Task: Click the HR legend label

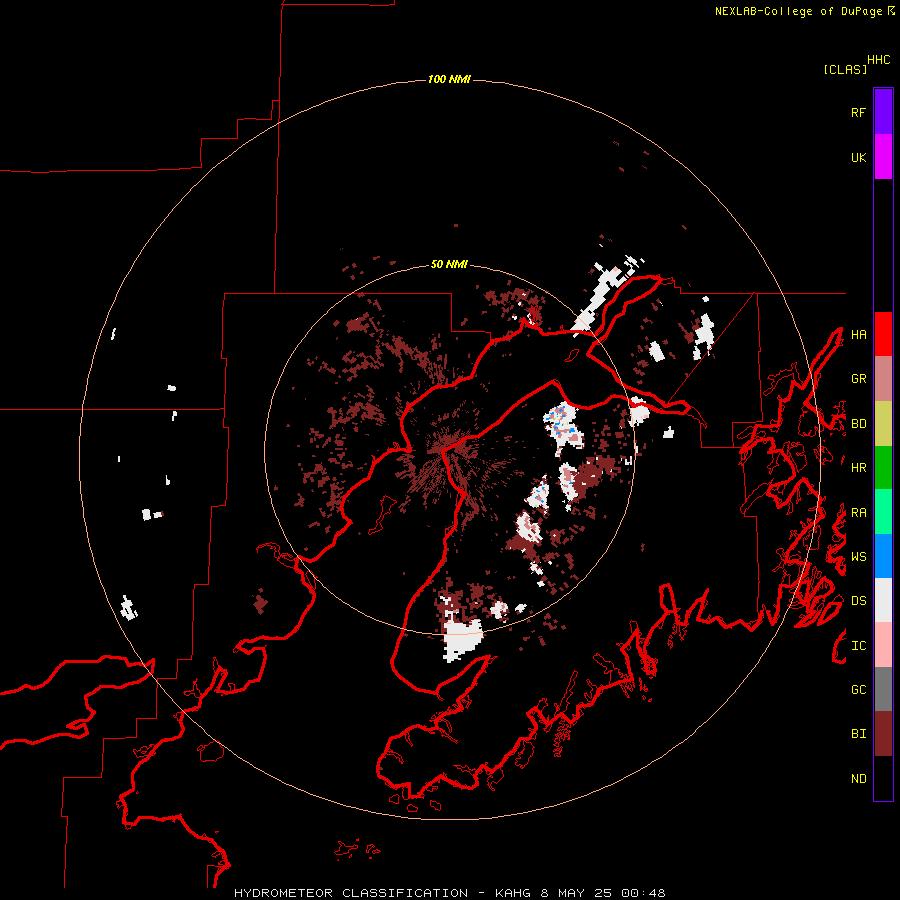Action: tap(858, 468)
